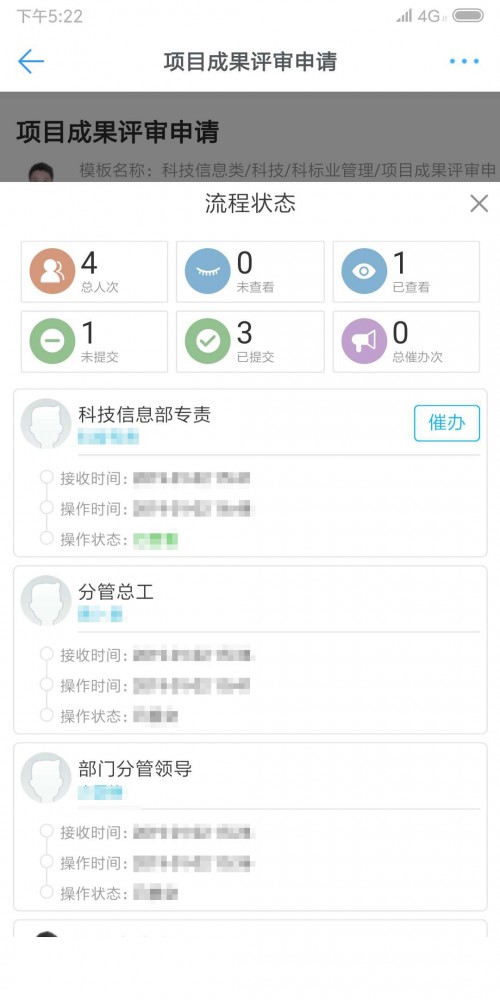Tap the 已提交 checkmark circle icon
Screen dimensions: 500x1000
click(x=208, y=341)
